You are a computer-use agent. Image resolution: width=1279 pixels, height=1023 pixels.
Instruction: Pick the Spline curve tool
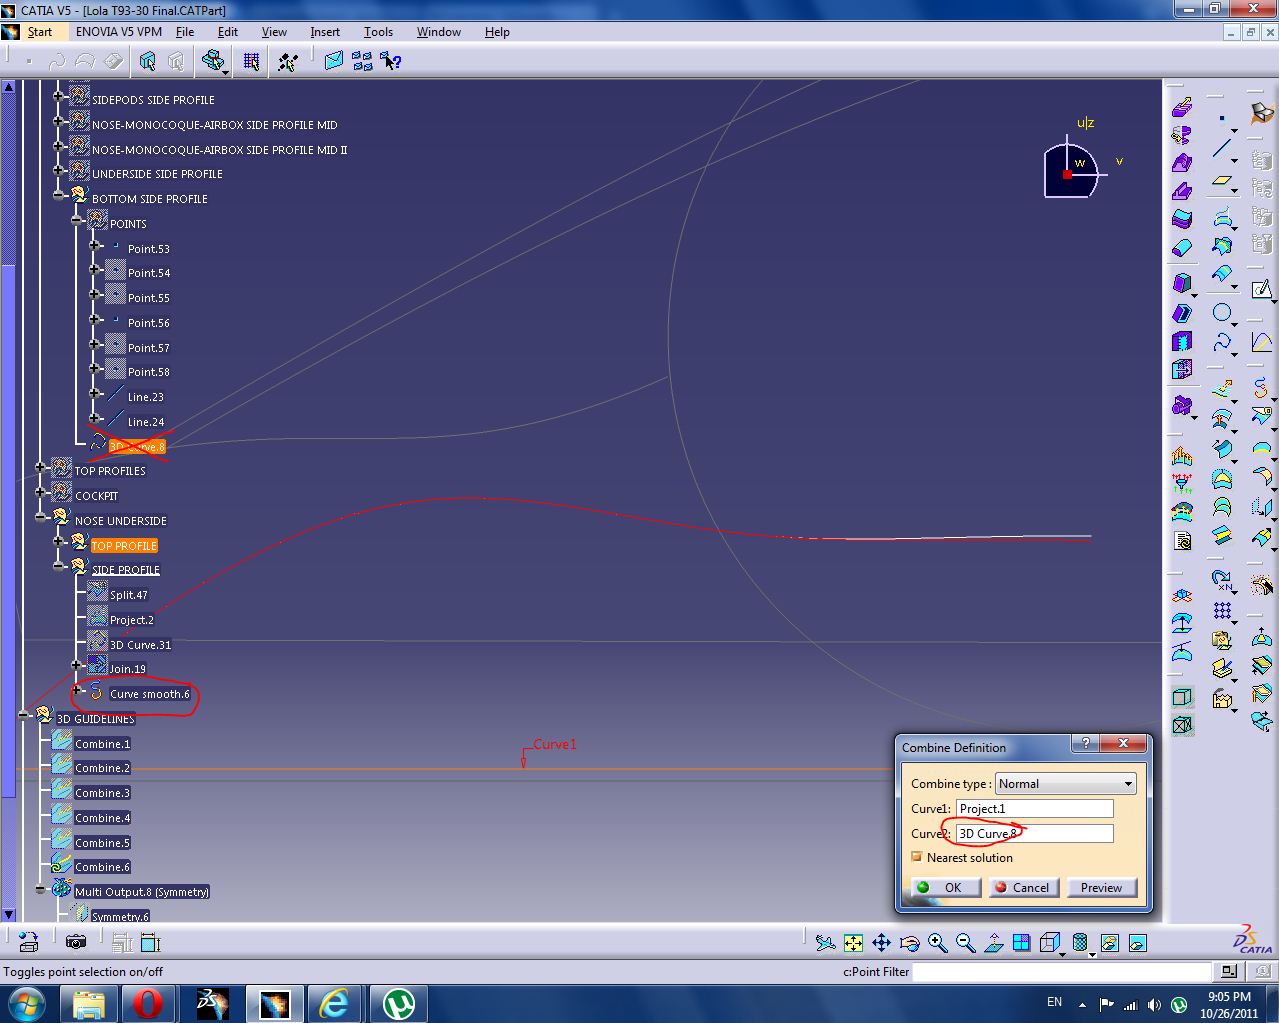[x=1221, y=344]
